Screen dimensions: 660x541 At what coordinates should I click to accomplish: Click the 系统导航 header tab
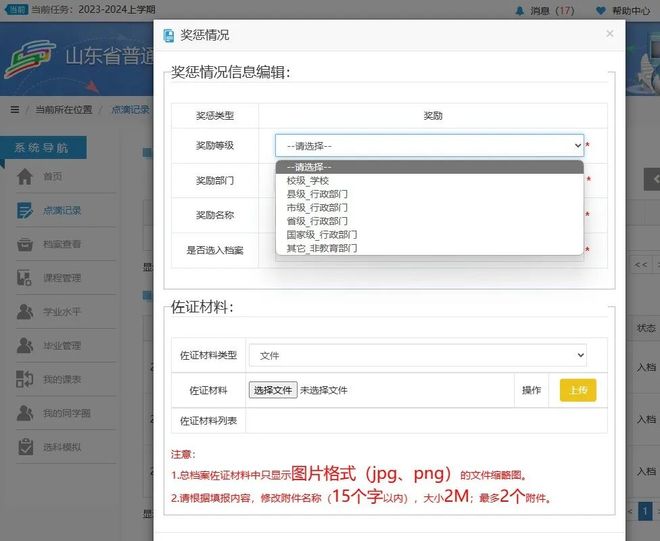tap(43, 147)
